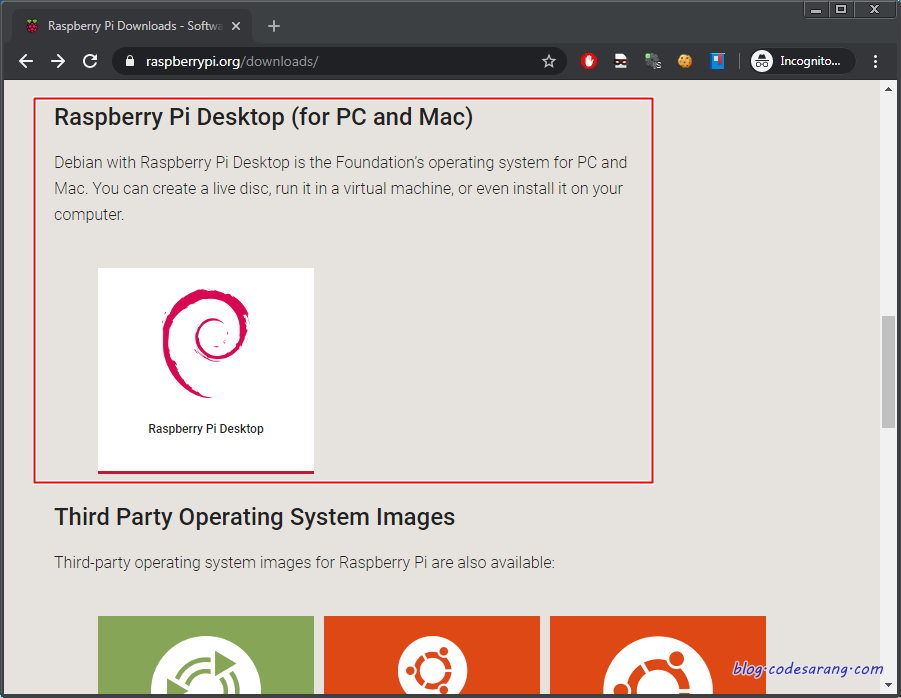Open the blue bookmark extension icon
The width and height of the screenshot is (901, 698).
pos(717,61)
